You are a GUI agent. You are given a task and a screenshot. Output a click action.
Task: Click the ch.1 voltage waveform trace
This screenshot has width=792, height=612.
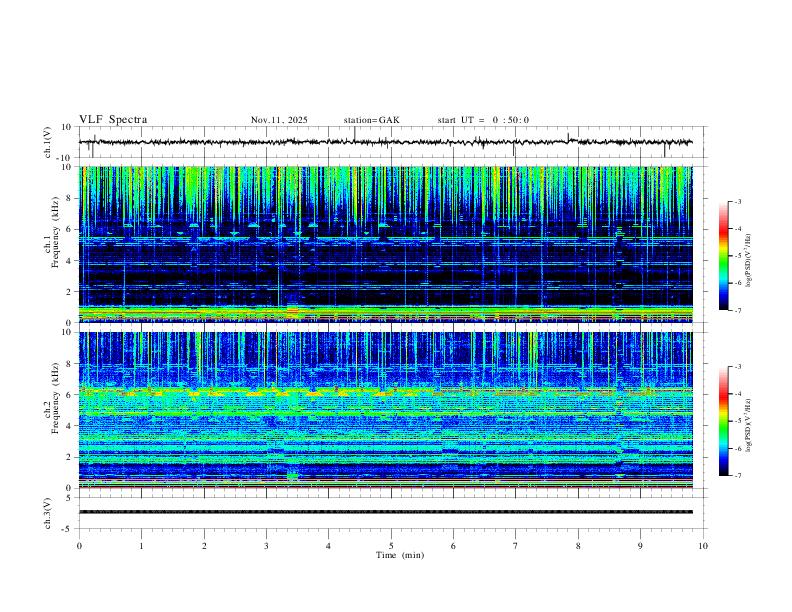385,142
